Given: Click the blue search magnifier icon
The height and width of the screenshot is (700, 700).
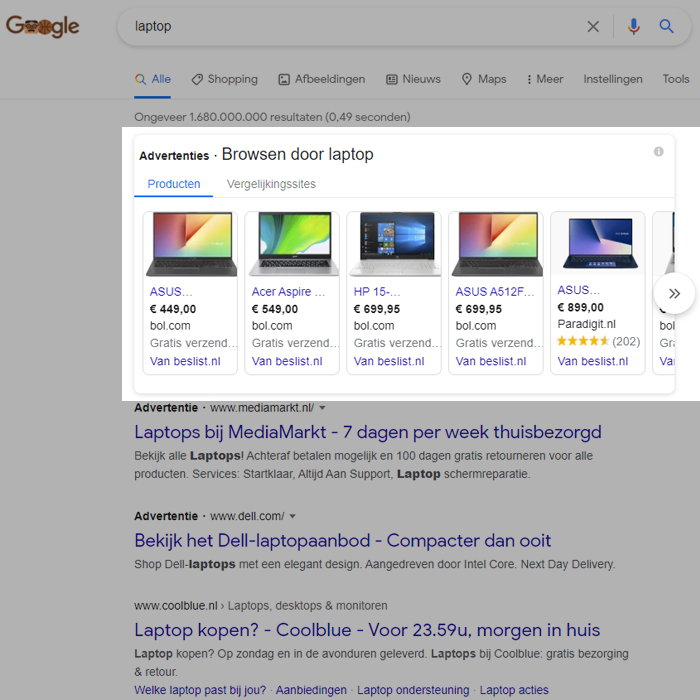Looking at the screenshot, I should point(666,26).
